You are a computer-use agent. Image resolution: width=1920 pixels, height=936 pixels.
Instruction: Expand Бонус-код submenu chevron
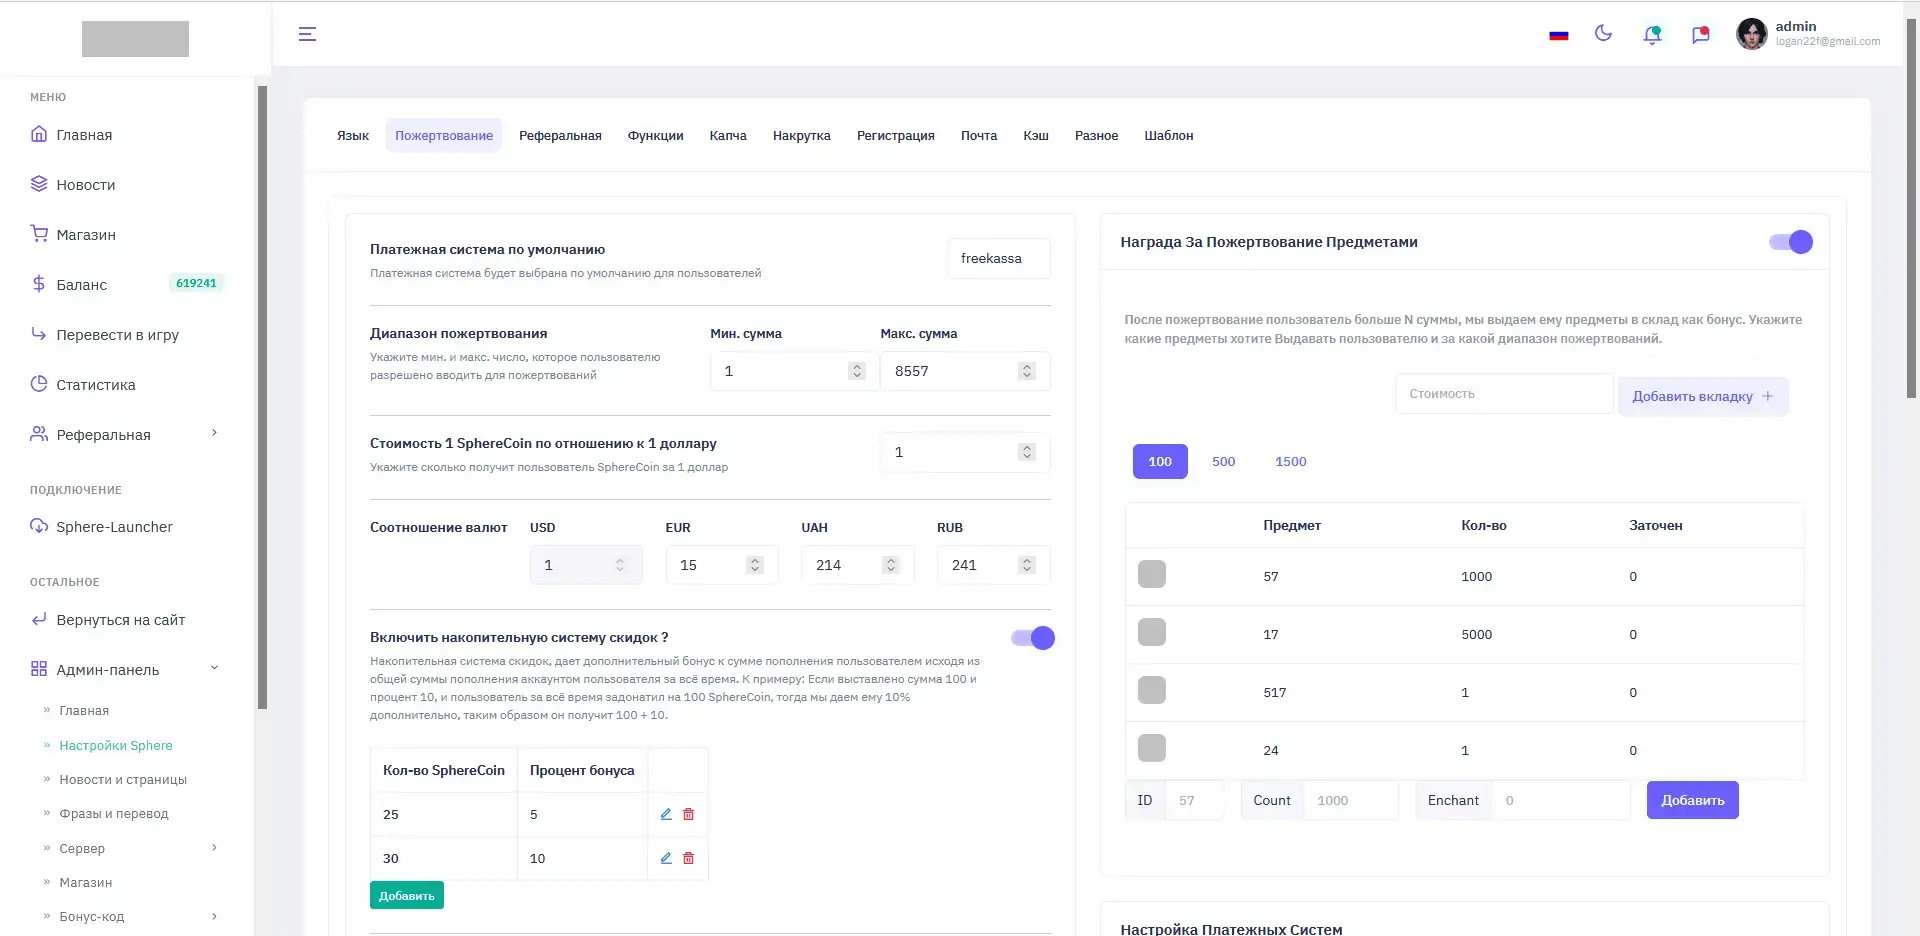point(214,916)
